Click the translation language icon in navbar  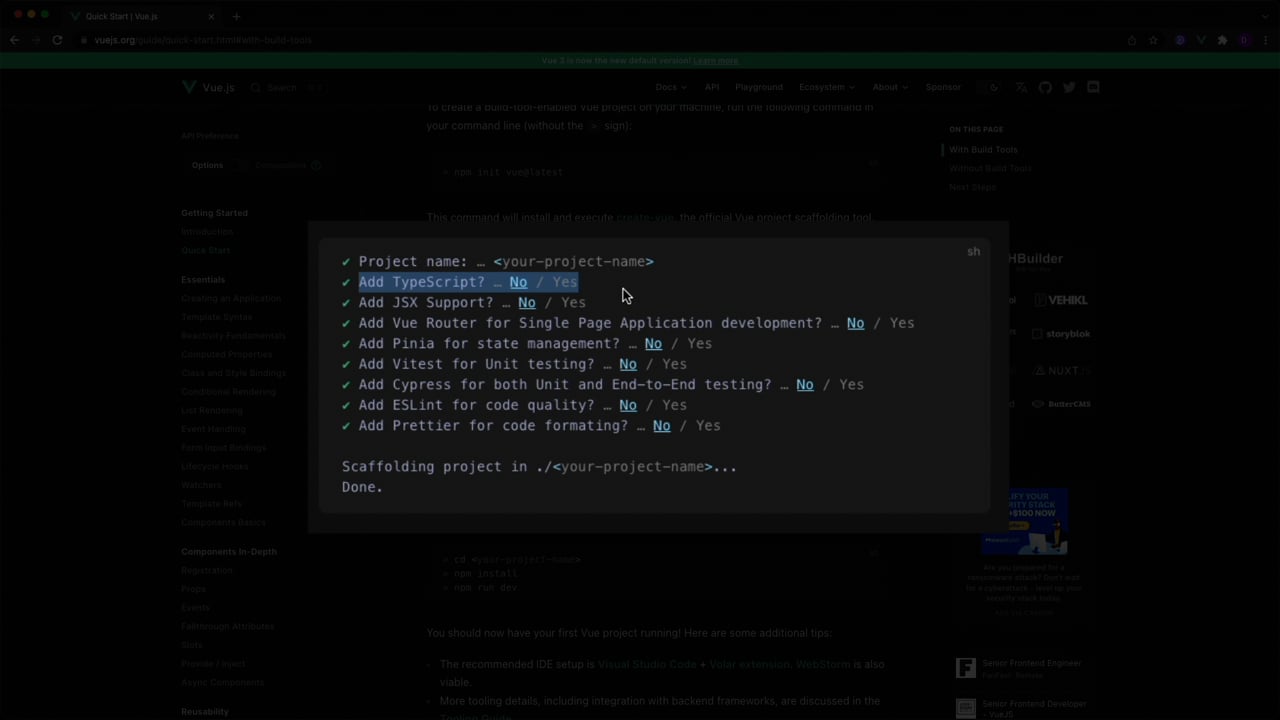[x=1021, y=87]
